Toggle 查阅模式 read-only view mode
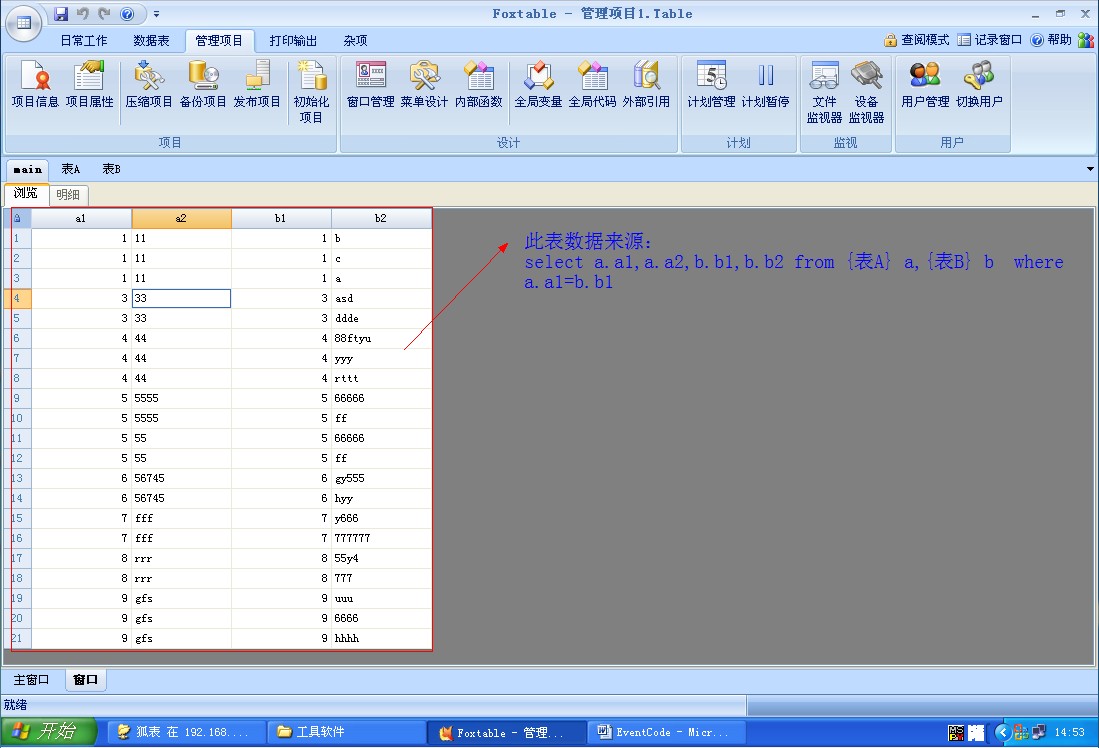Image resolution: width=1099 pixels, height=748 pixels. coord(917,40)
